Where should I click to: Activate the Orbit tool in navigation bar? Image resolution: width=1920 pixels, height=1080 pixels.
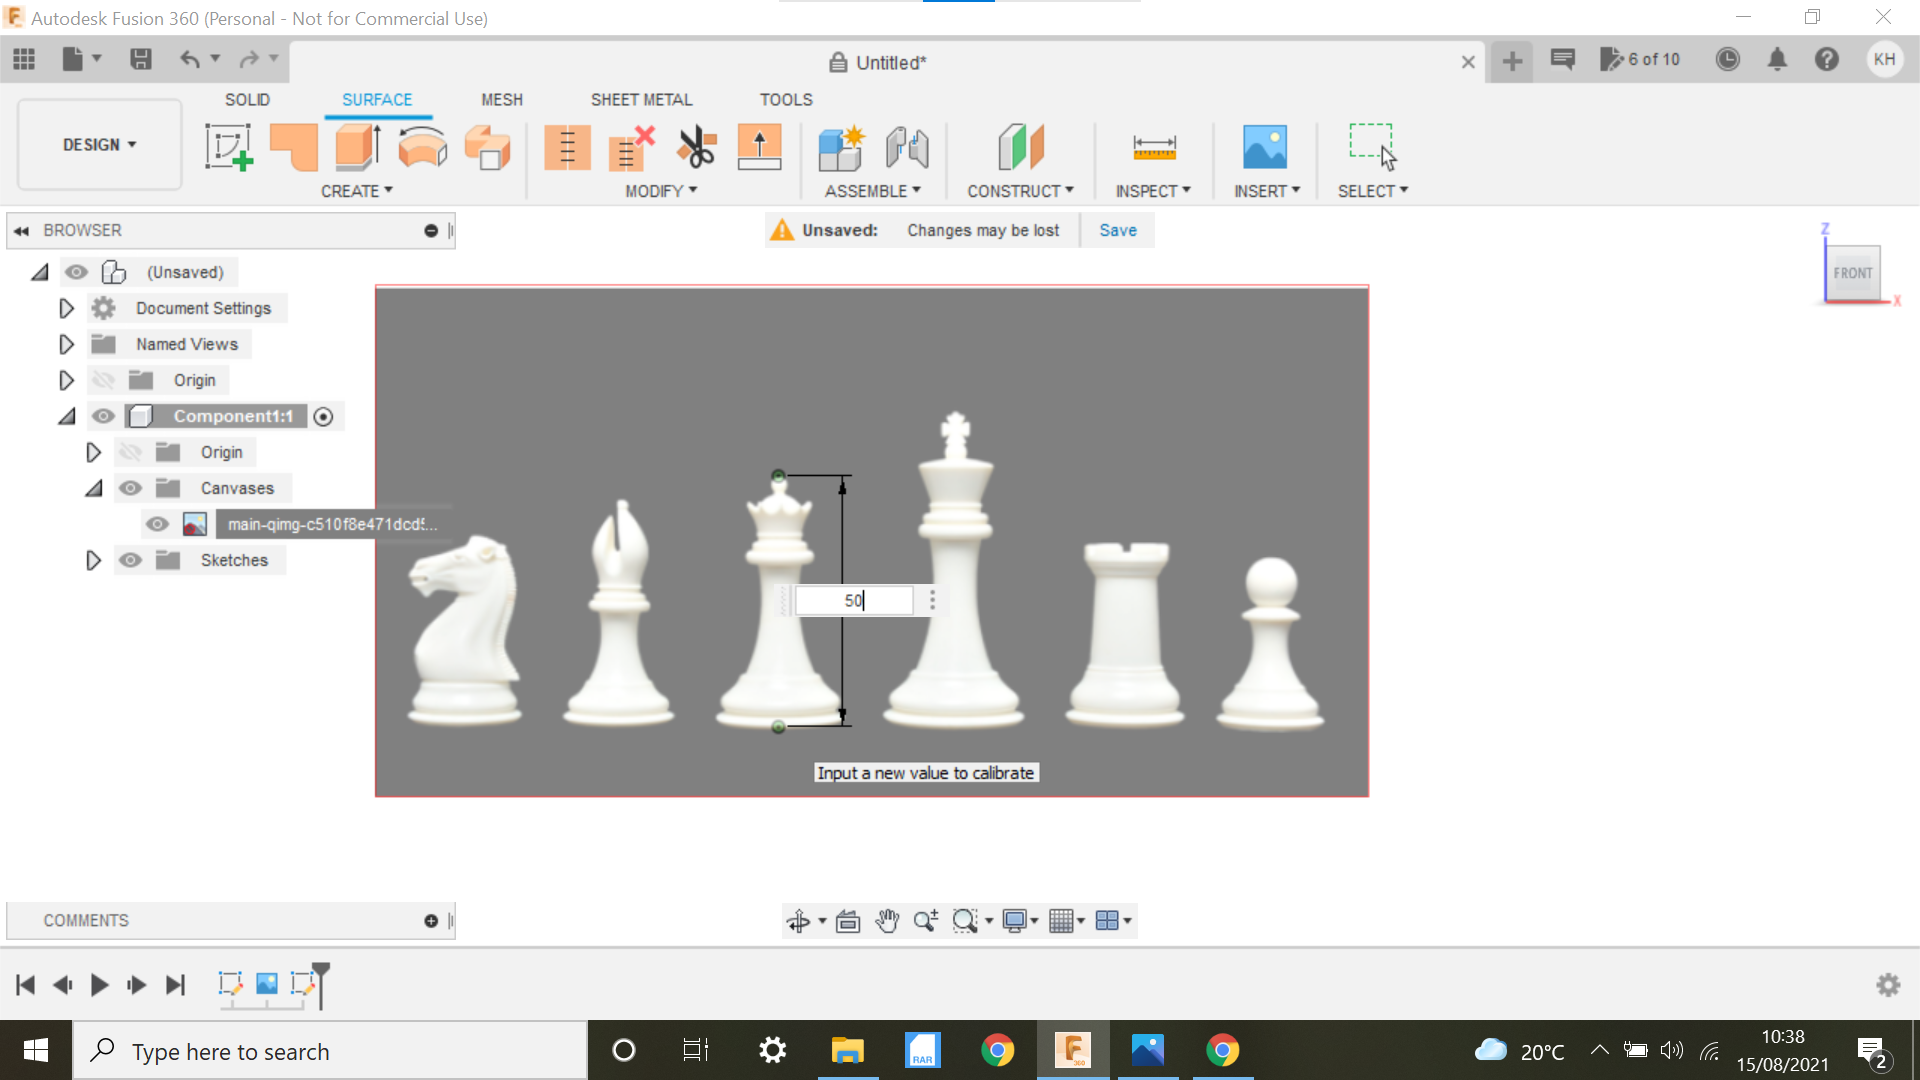[x=800, y=921]
